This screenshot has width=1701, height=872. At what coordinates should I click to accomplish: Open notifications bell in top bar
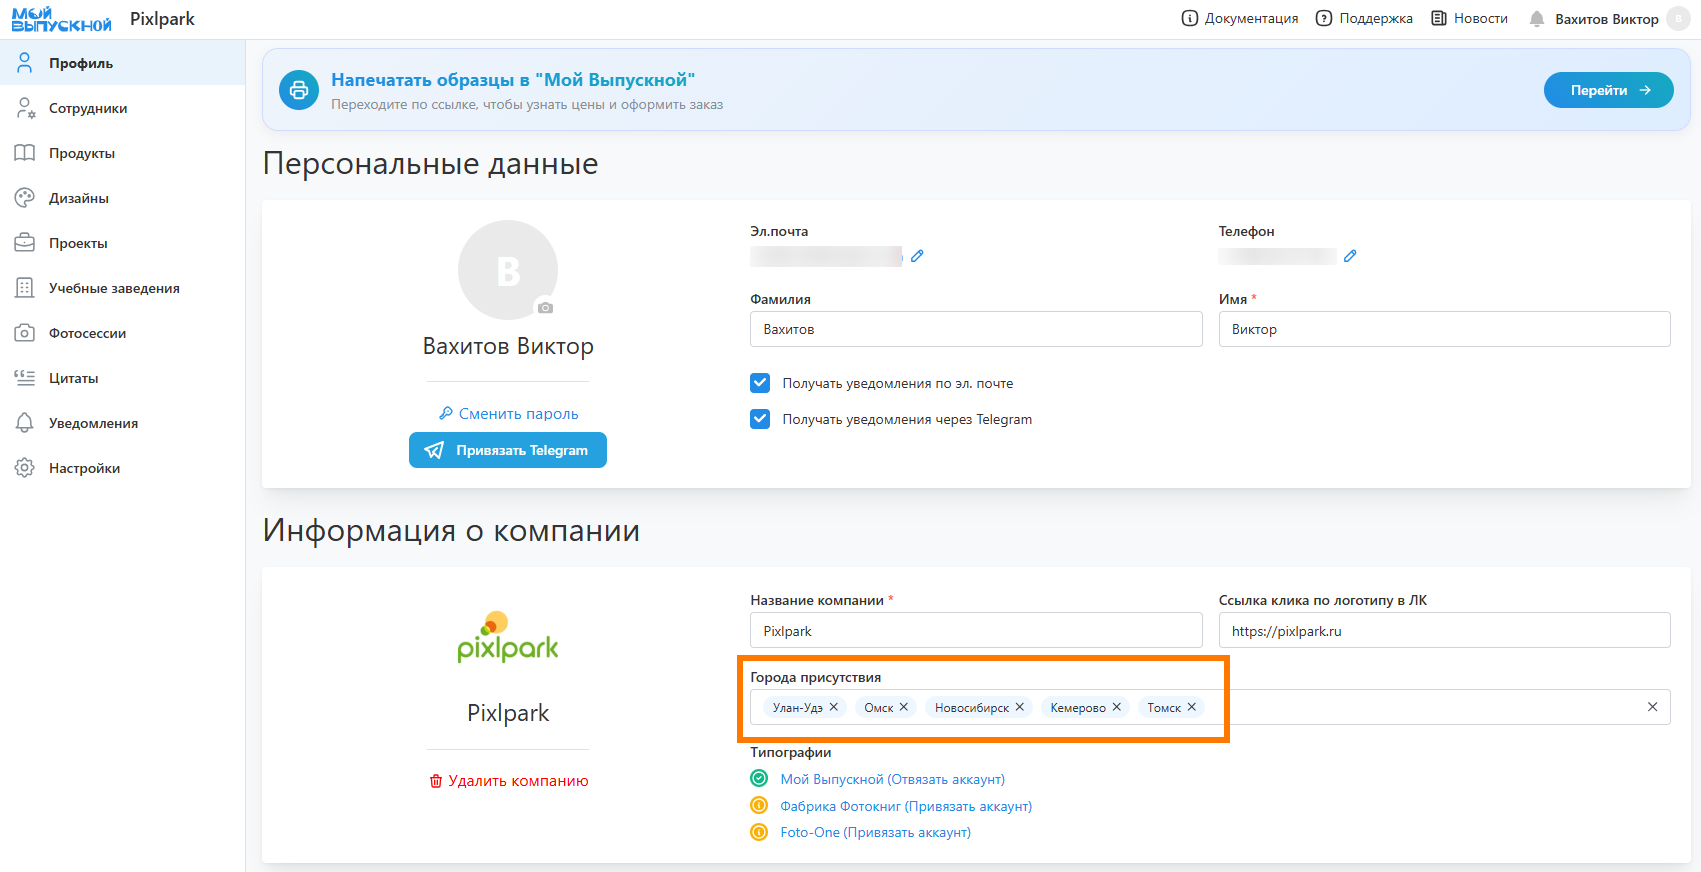pos(1537,19)
